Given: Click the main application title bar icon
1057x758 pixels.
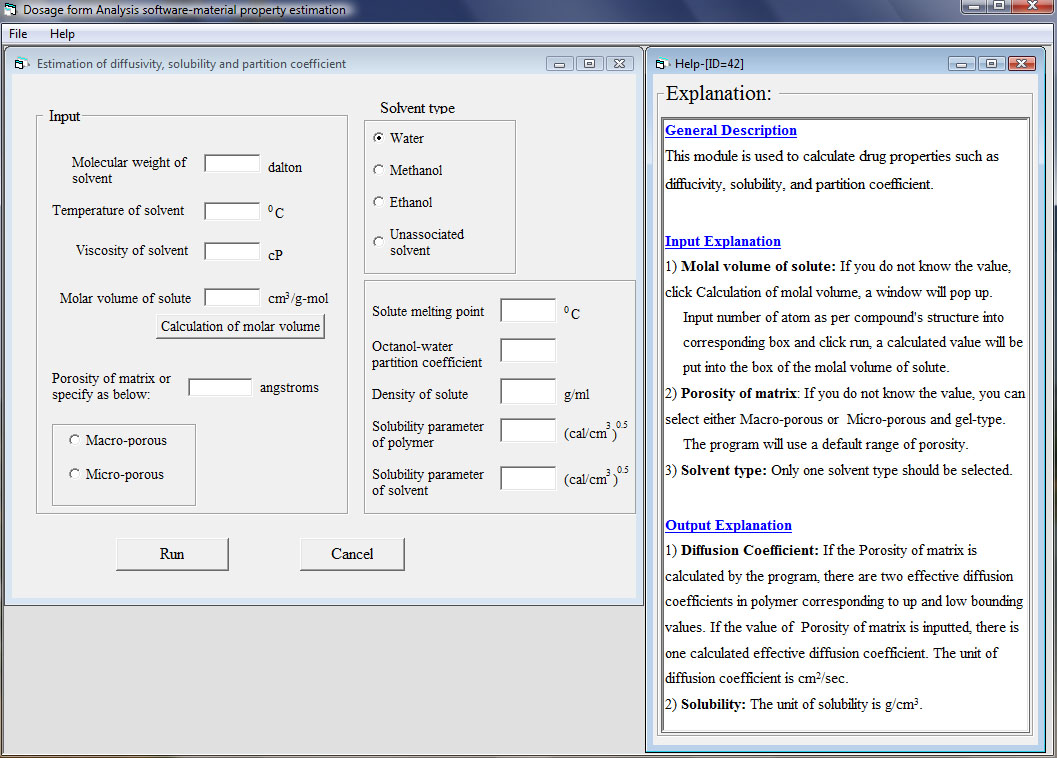Looking at the screenshot, I should point(11,10).
